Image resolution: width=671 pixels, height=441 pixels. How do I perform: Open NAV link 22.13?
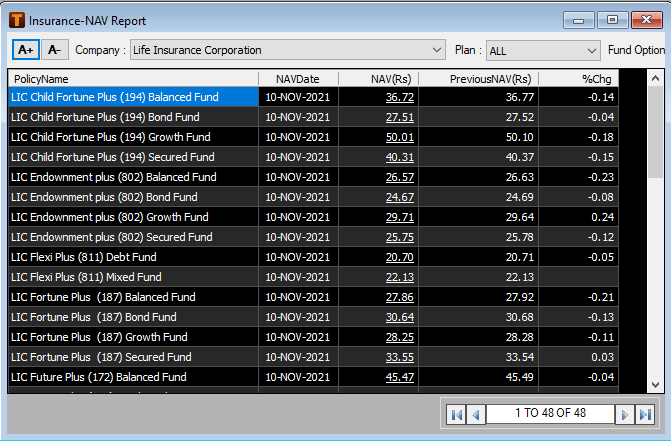click(x=400, y=277)
